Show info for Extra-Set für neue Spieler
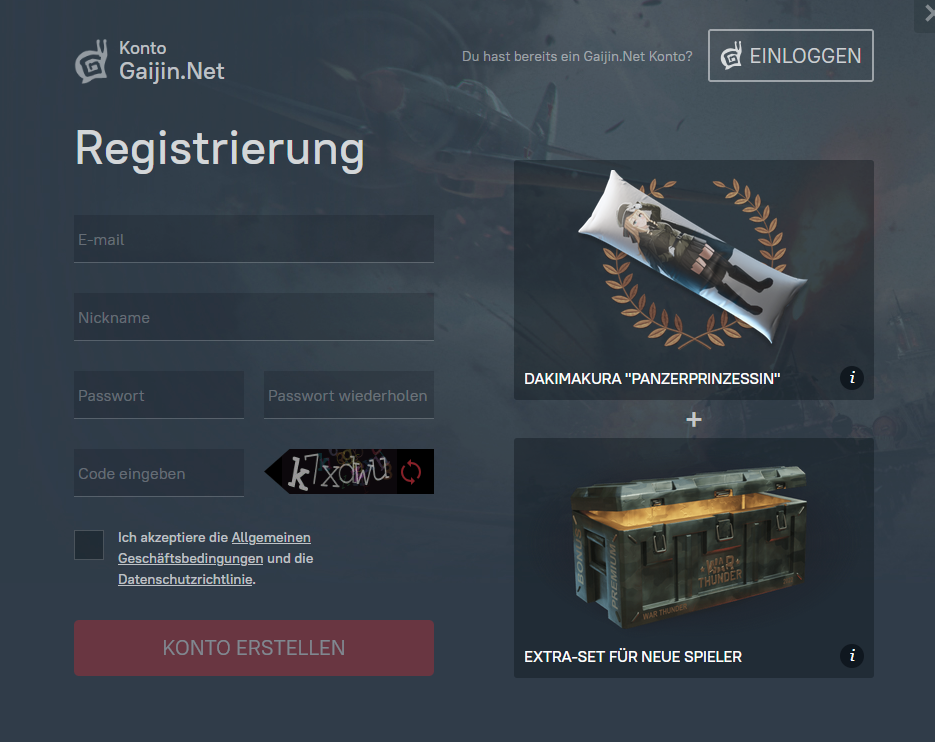 [x=852, y=656]
